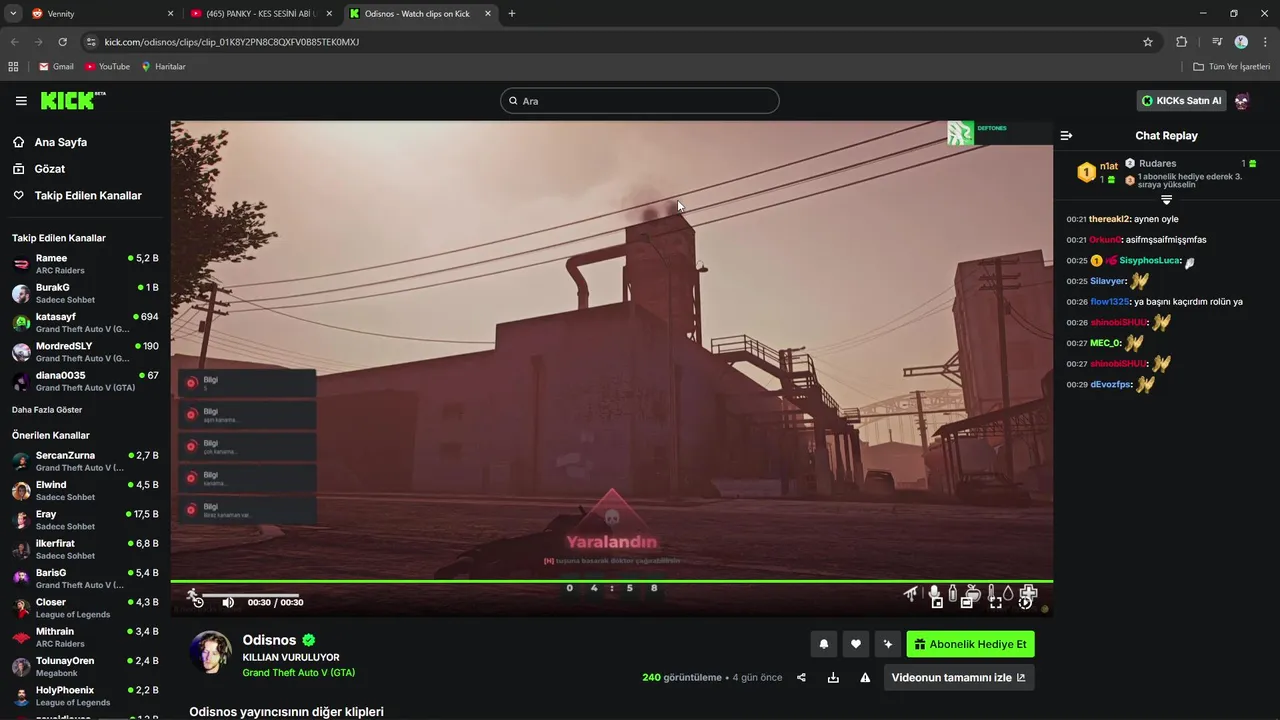Viewport: 1280px width, 720px height.
Task: Click Videonun tamamını izle button
Action: coord(959,678)
